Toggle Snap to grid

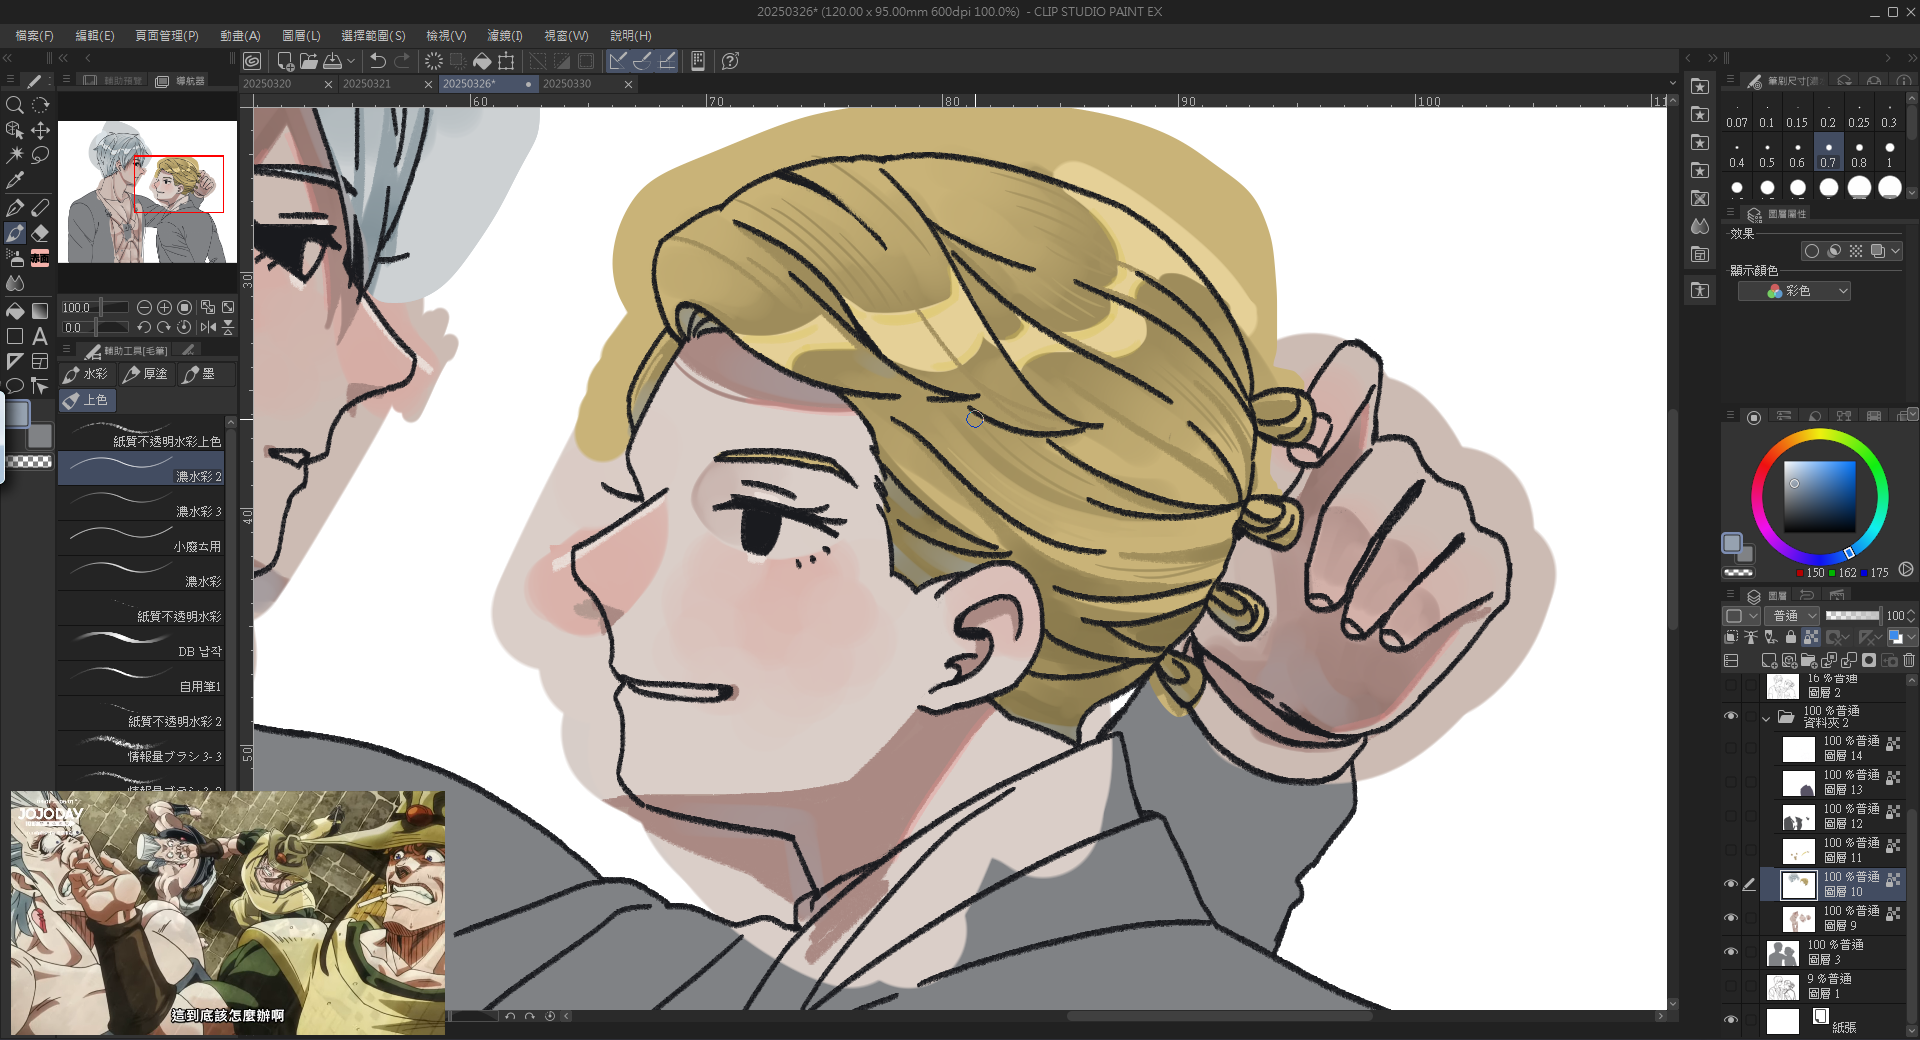pyautogui.click(x=667, y=61)
